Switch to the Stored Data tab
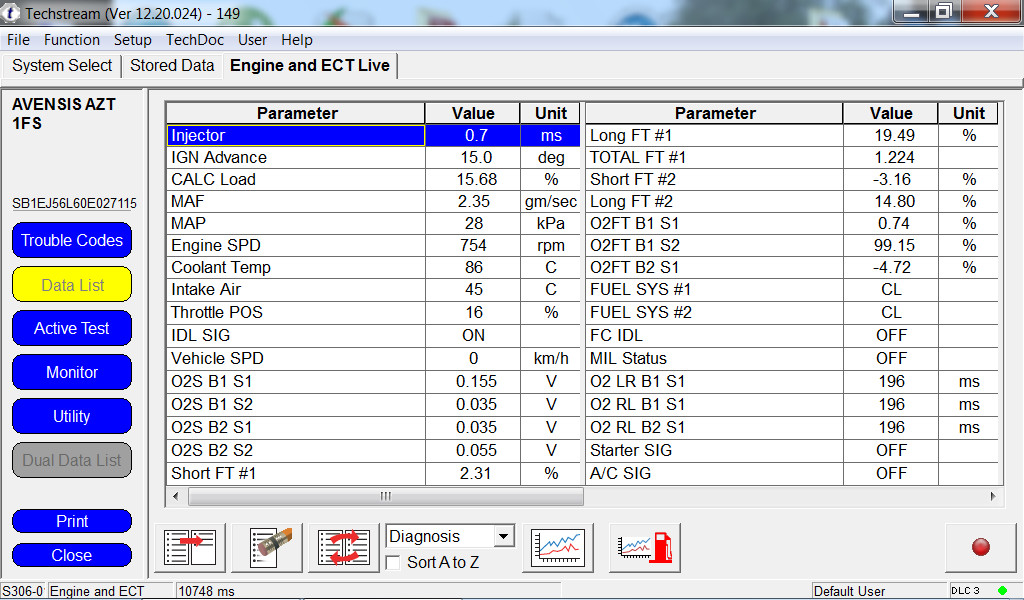Viewport: 1024px width, 600px height. (172, 66)
